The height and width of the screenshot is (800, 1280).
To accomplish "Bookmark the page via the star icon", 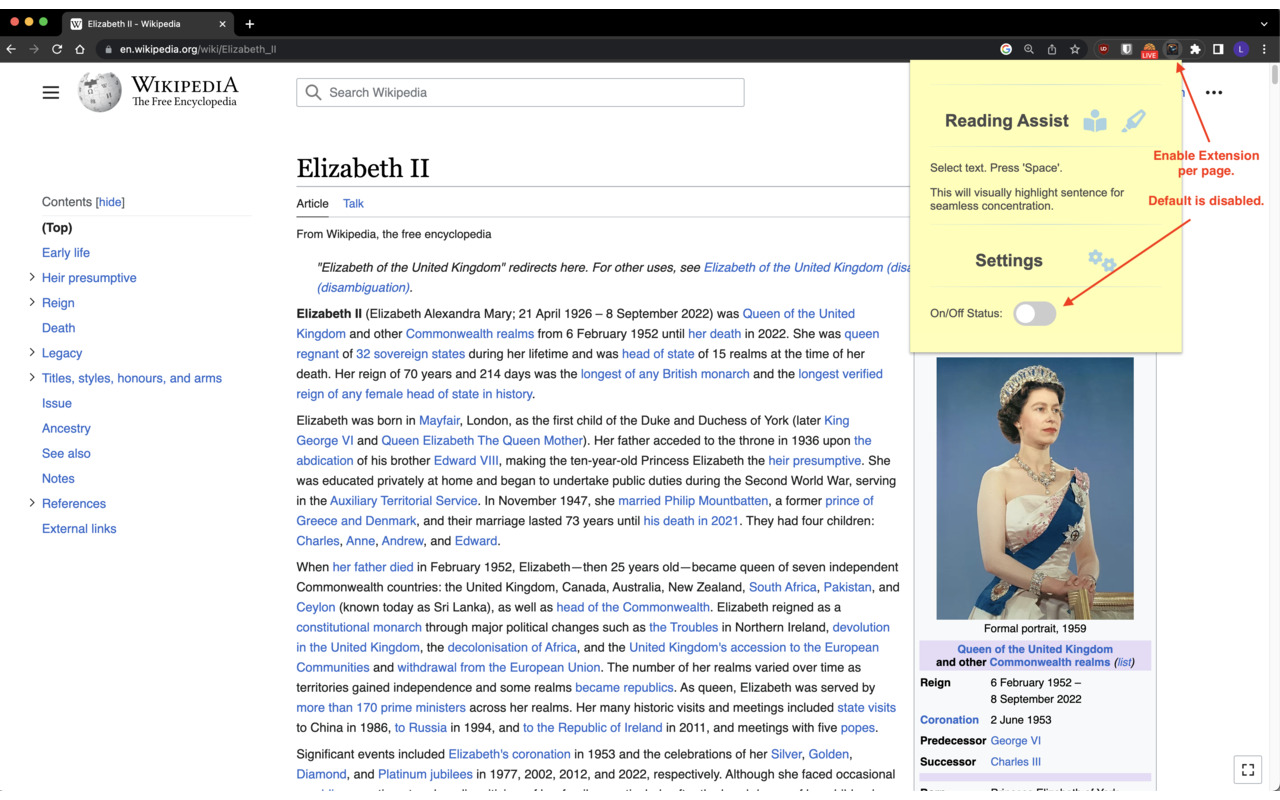I will click(x=1073, y=48).
